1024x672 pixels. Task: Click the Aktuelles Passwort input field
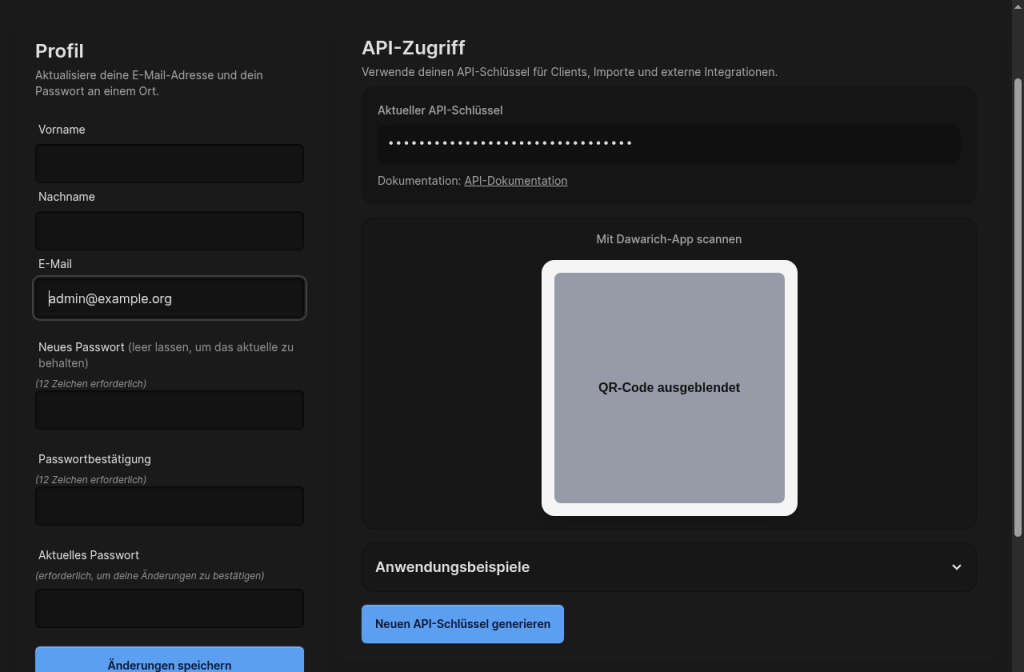169,609
